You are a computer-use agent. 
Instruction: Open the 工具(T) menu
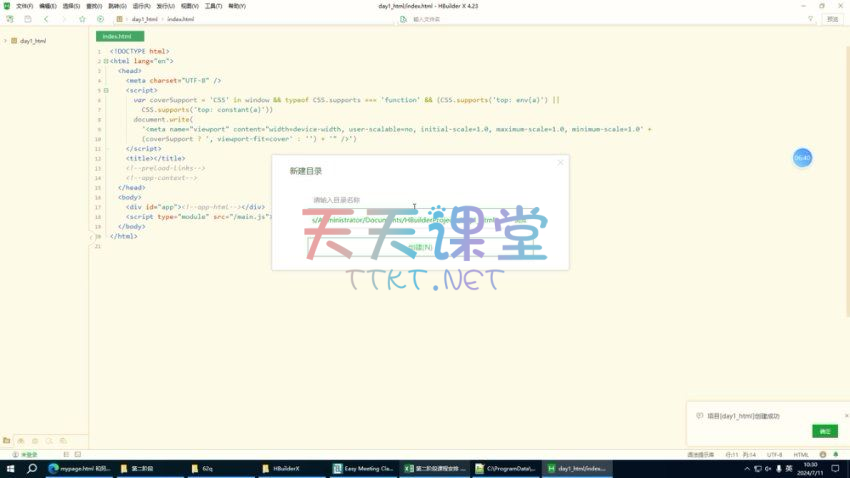pos(213,6)
